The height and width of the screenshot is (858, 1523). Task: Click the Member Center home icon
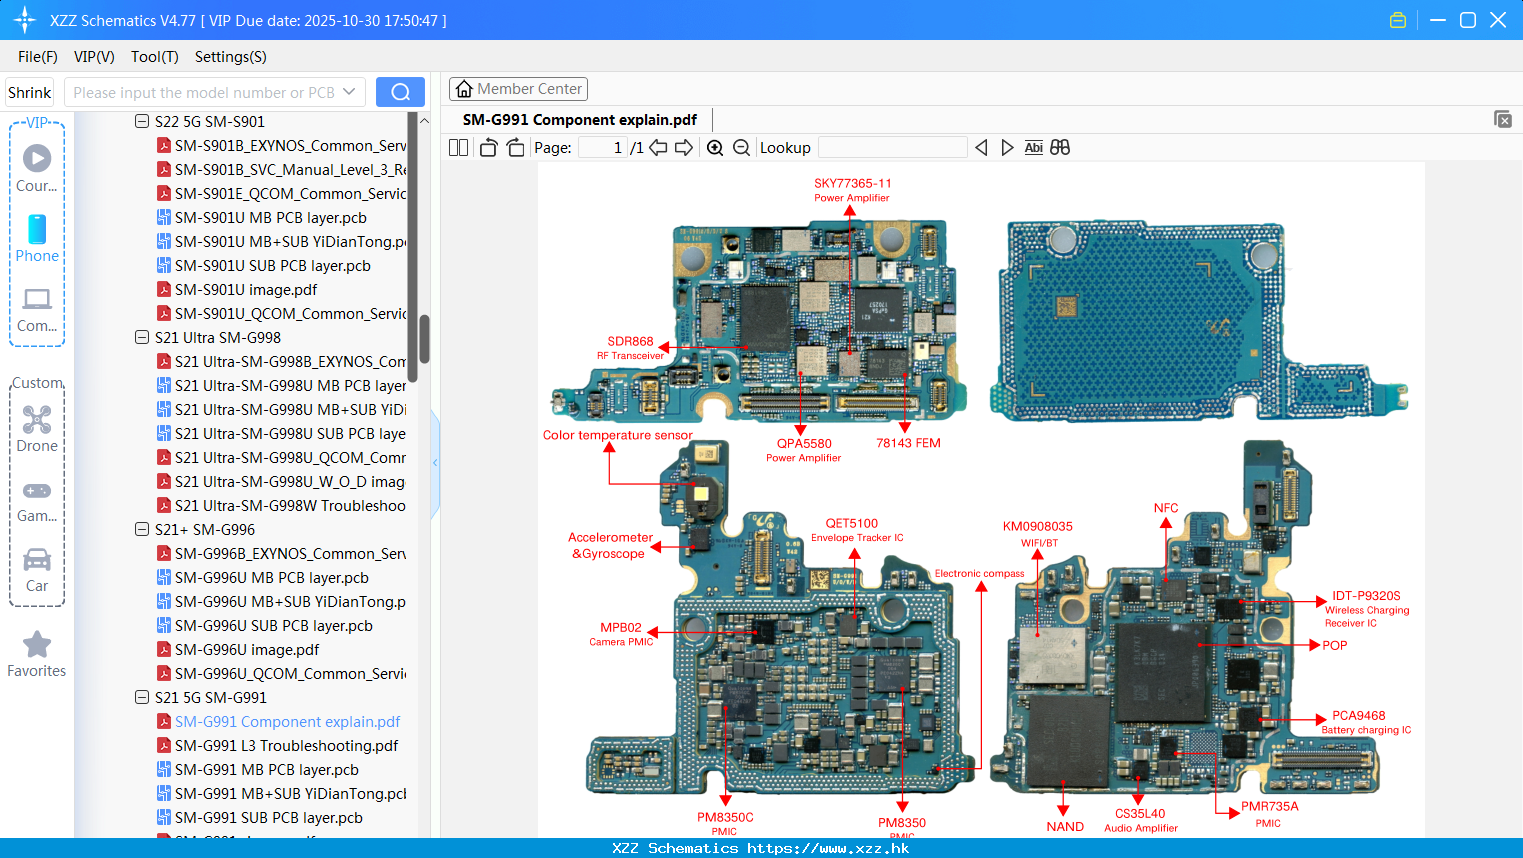point(464,89)
